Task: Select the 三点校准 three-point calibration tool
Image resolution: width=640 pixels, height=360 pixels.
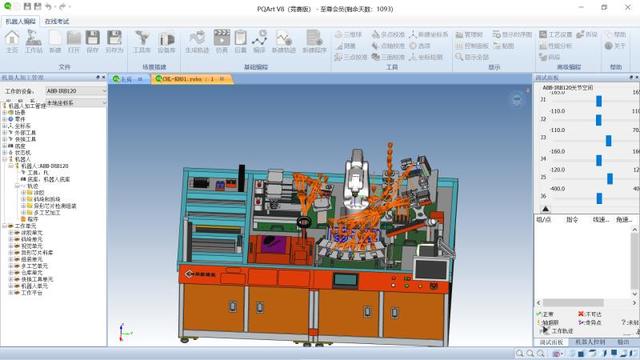Action: tap(351, 57)
